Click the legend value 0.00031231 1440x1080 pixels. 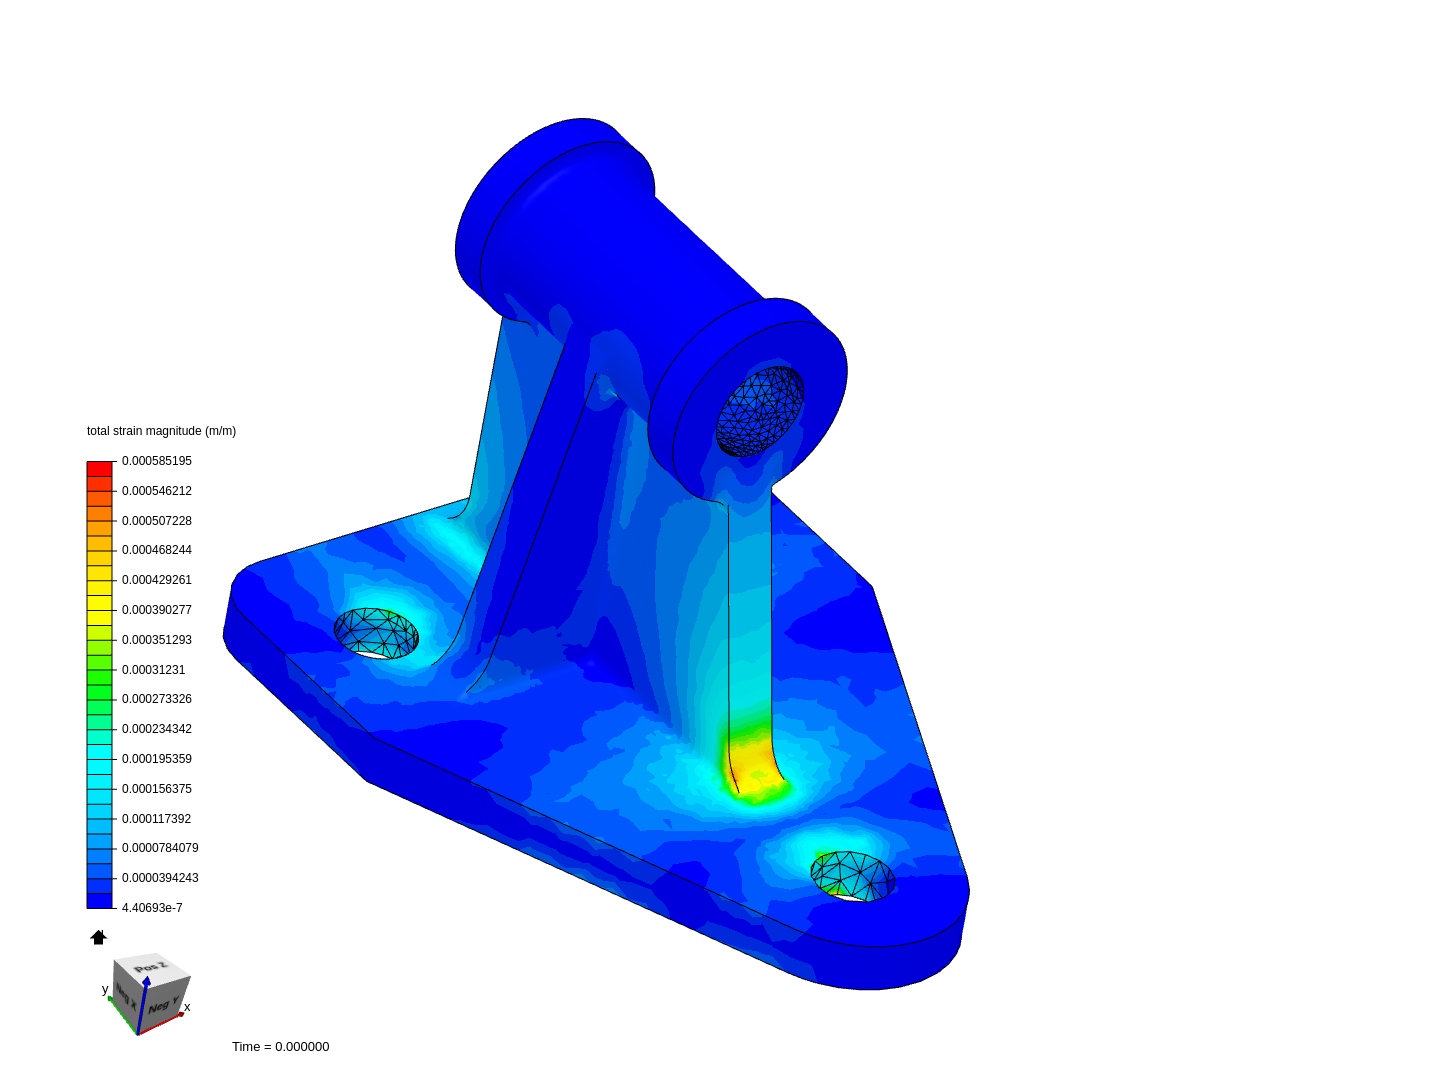154,670
